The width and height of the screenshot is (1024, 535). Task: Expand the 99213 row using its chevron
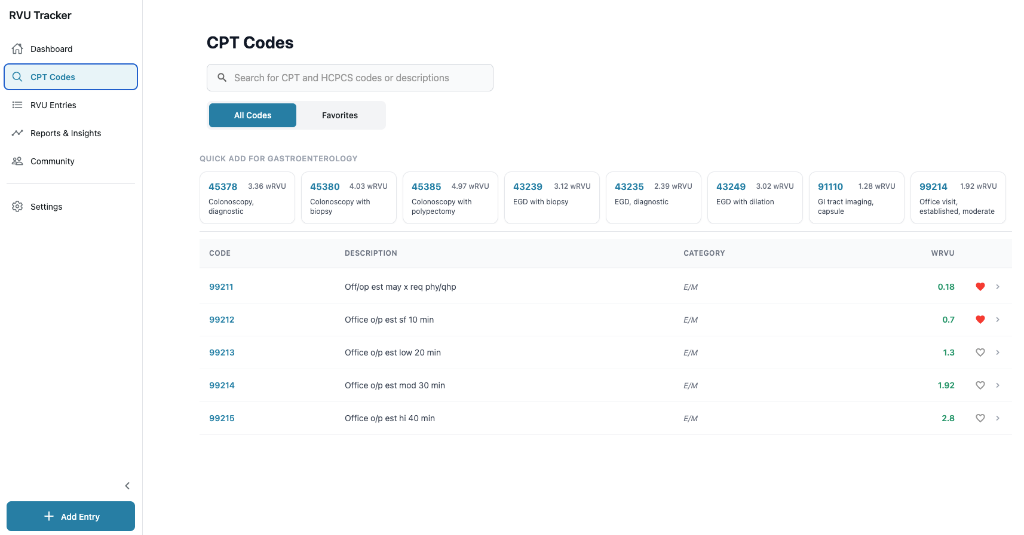(x=998, y=352)
